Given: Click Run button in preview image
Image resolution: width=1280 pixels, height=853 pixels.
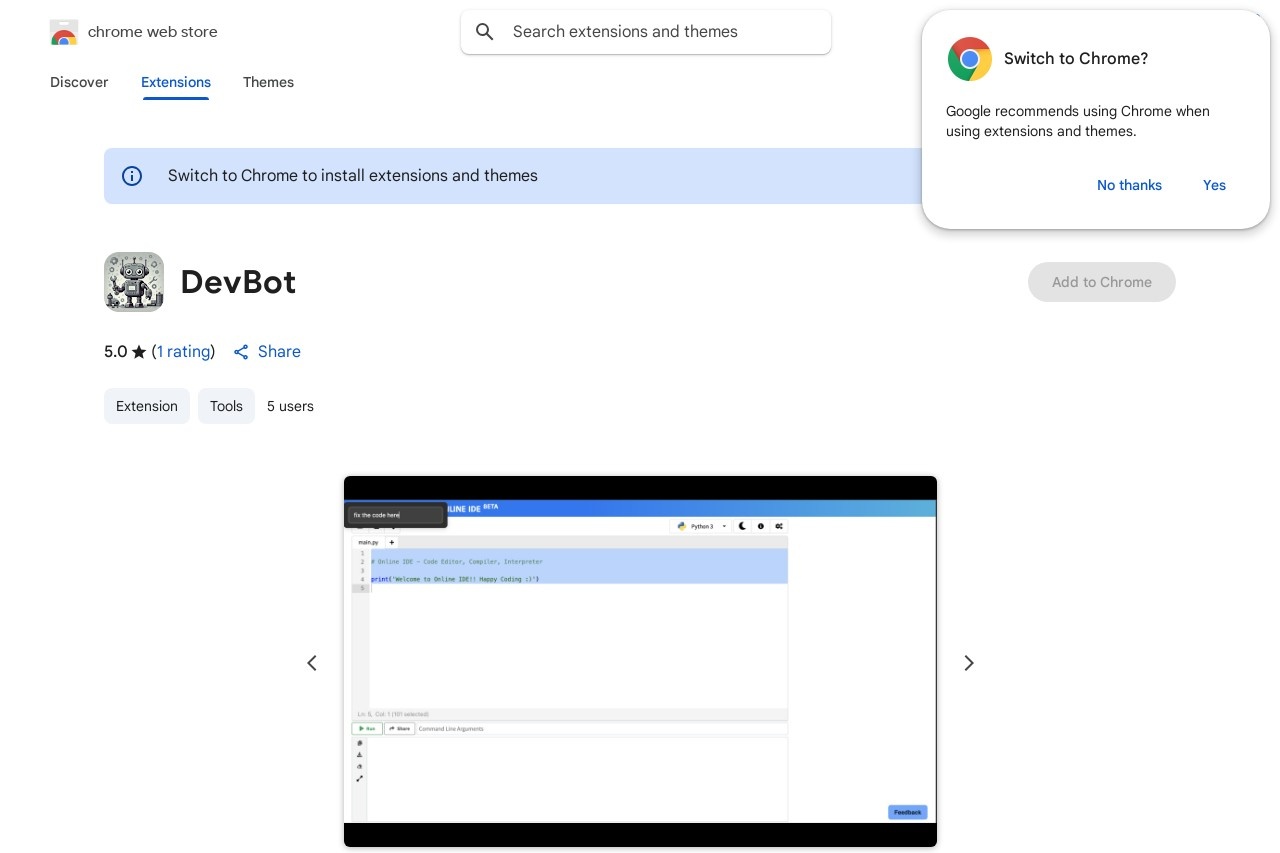Looking at the screenshot, I should tap(367, 729).
